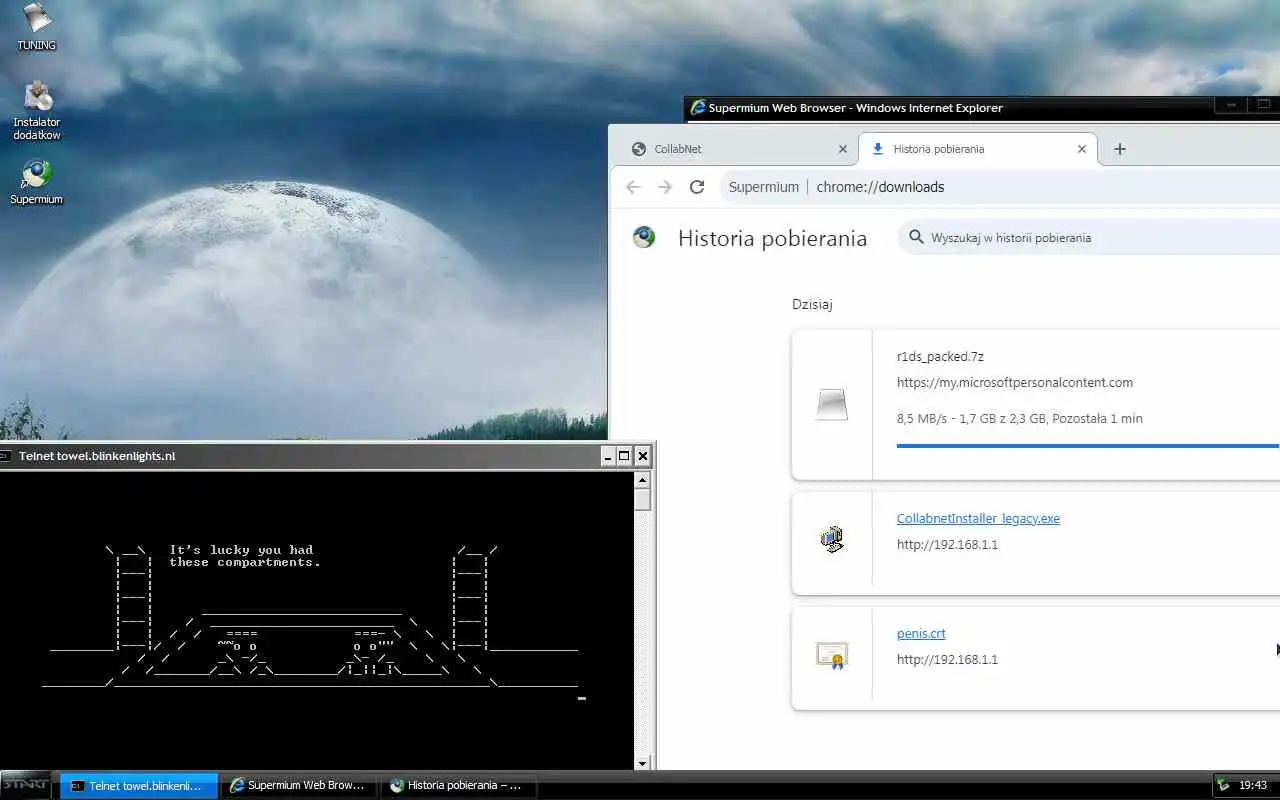Click the system tray icon by the clock

click(1222, 785)
